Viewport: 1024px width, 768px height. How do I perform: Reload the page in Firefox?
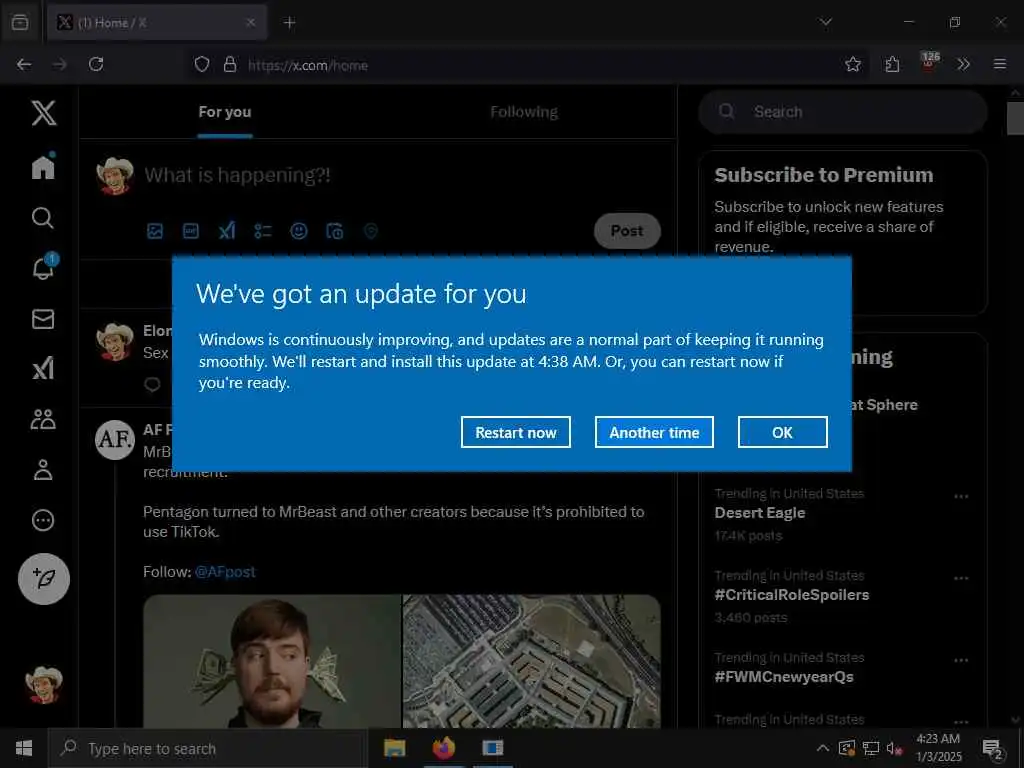(96, 64)
